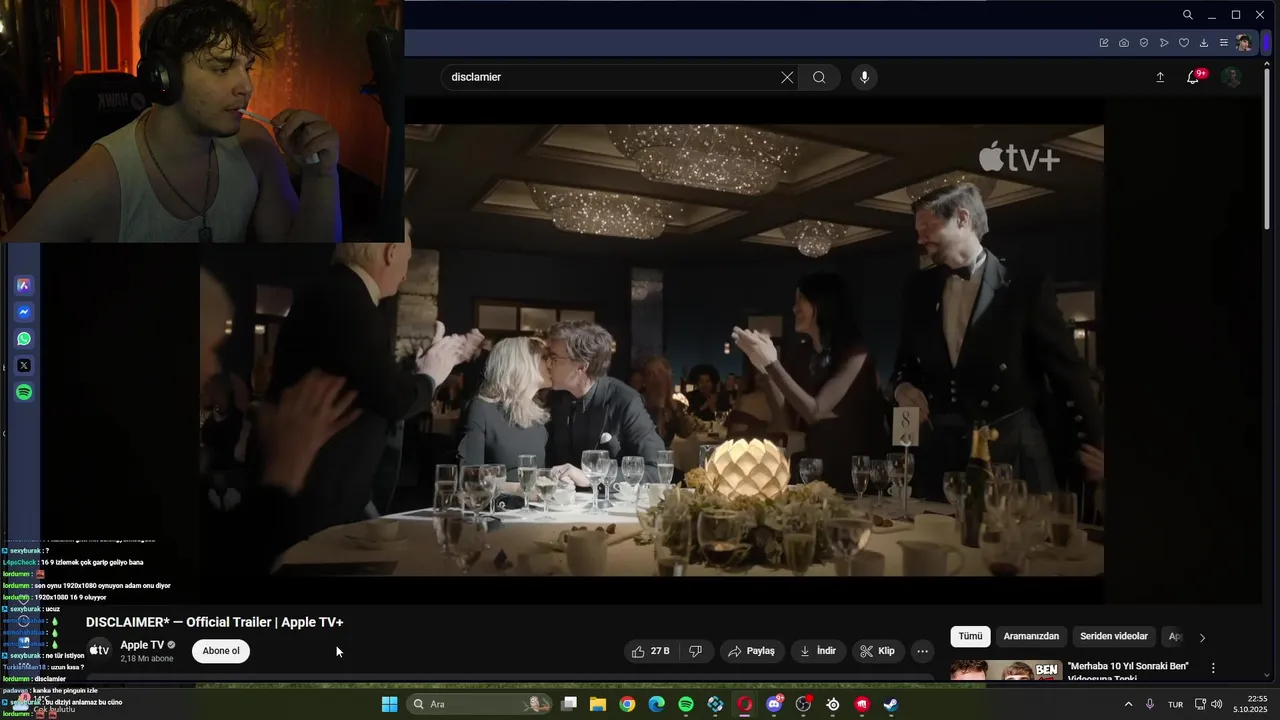This screenshot has height=720, width=1280.
Task: Open options for Merhaba 10 Yıl Sonraki Ben video
Action: [1213, 668]
